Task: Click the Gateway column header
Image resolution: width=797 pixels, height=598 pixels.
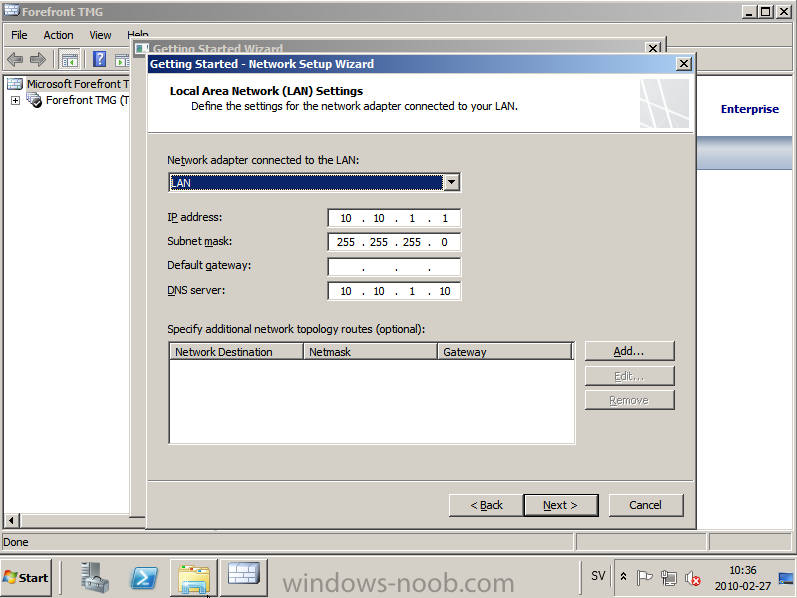Action: (505, 352)
